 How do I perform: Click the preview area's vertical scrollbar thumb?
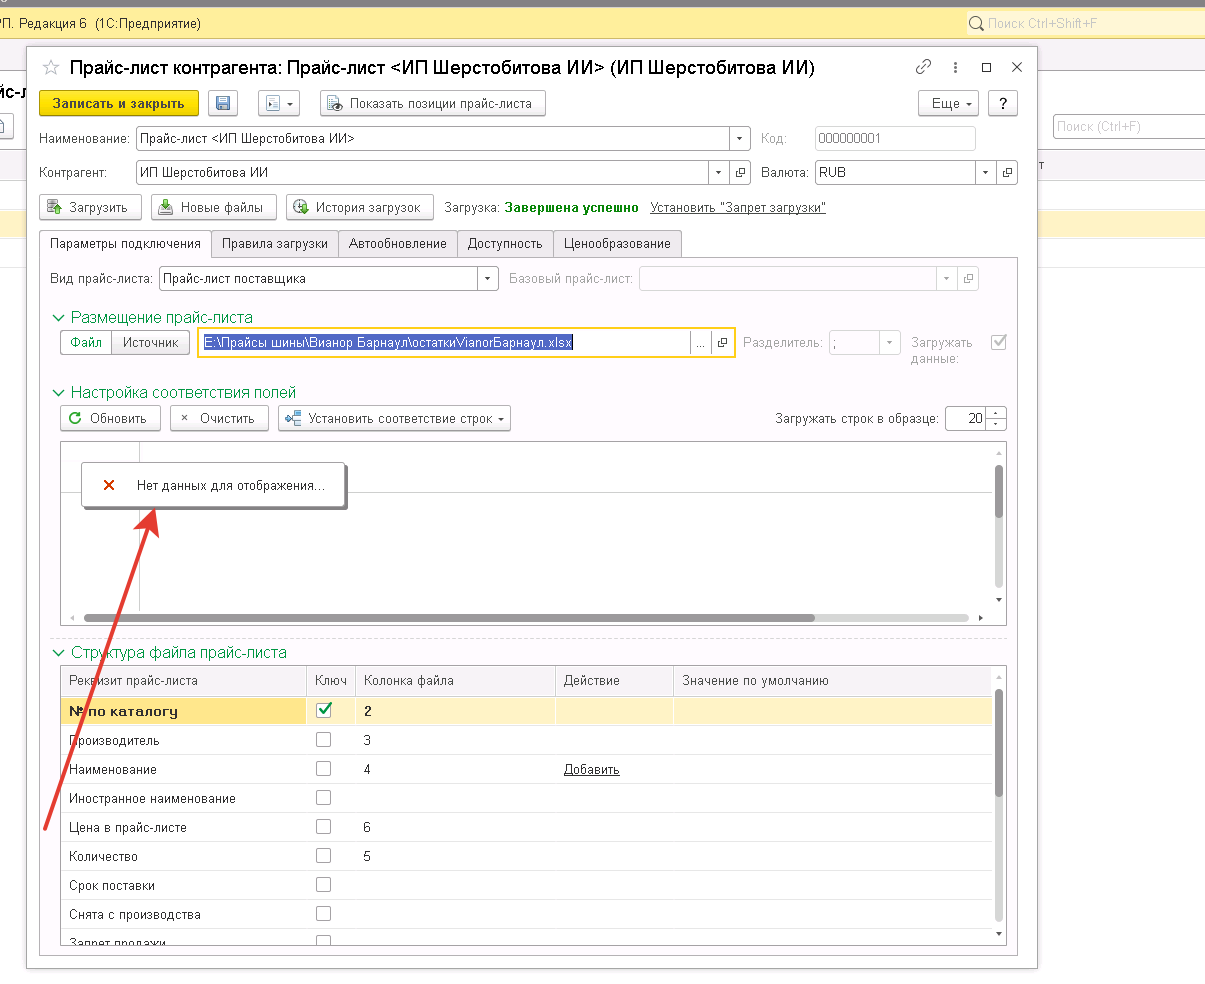click(x=999, y=491)
